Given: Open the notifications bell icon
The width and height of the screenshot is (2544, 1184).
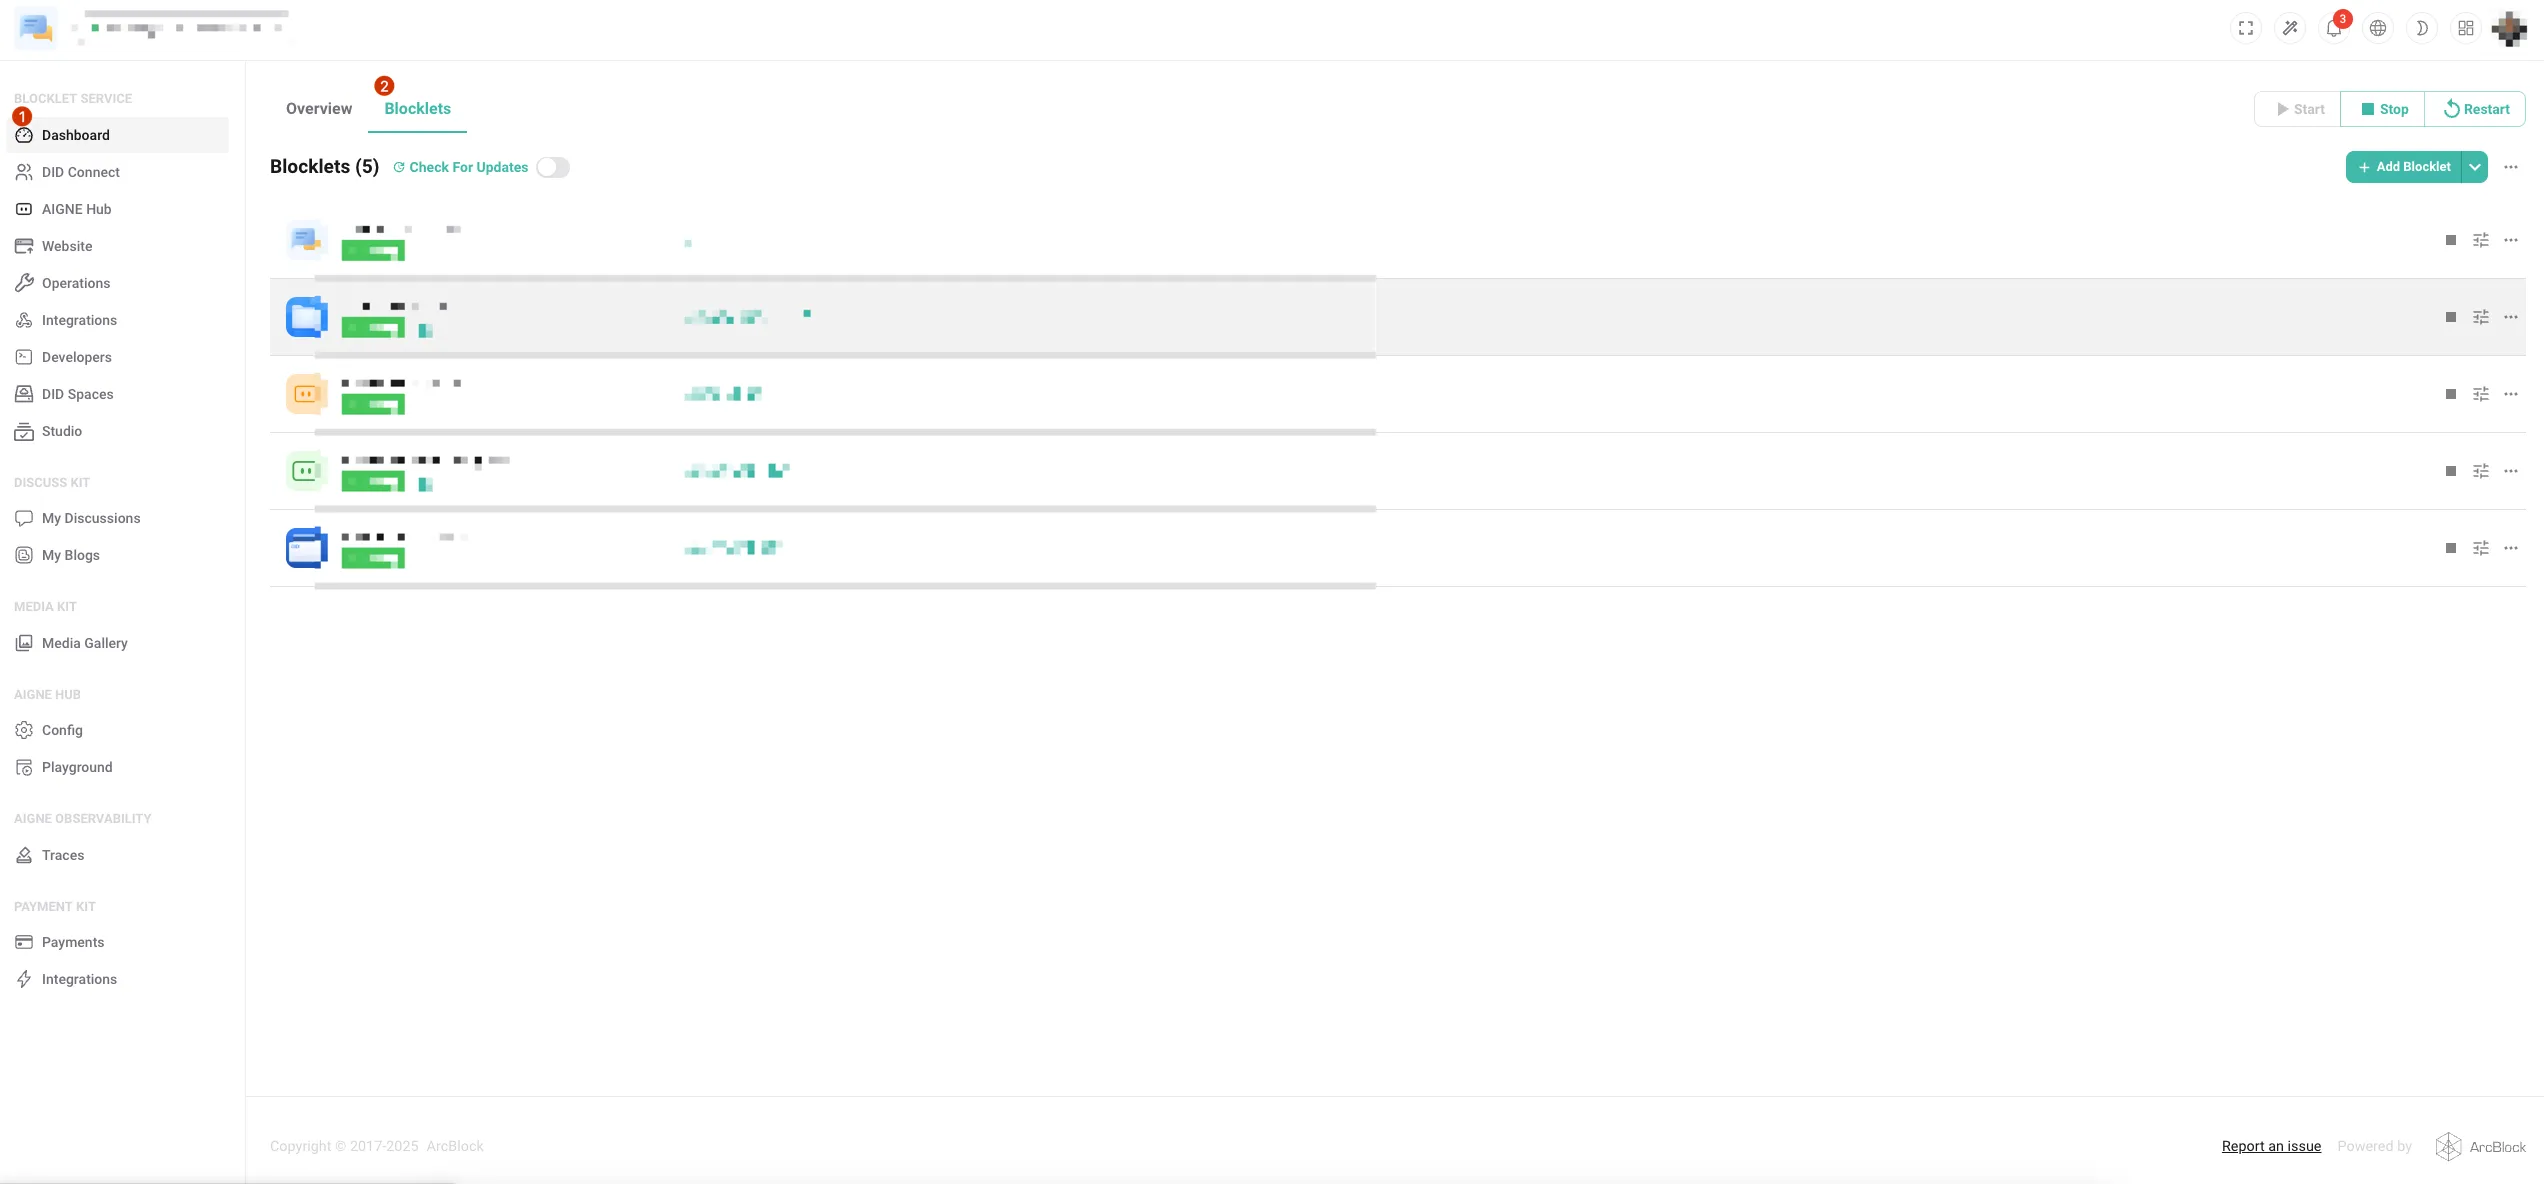Looking at the screenshot, I should 2333,28.
